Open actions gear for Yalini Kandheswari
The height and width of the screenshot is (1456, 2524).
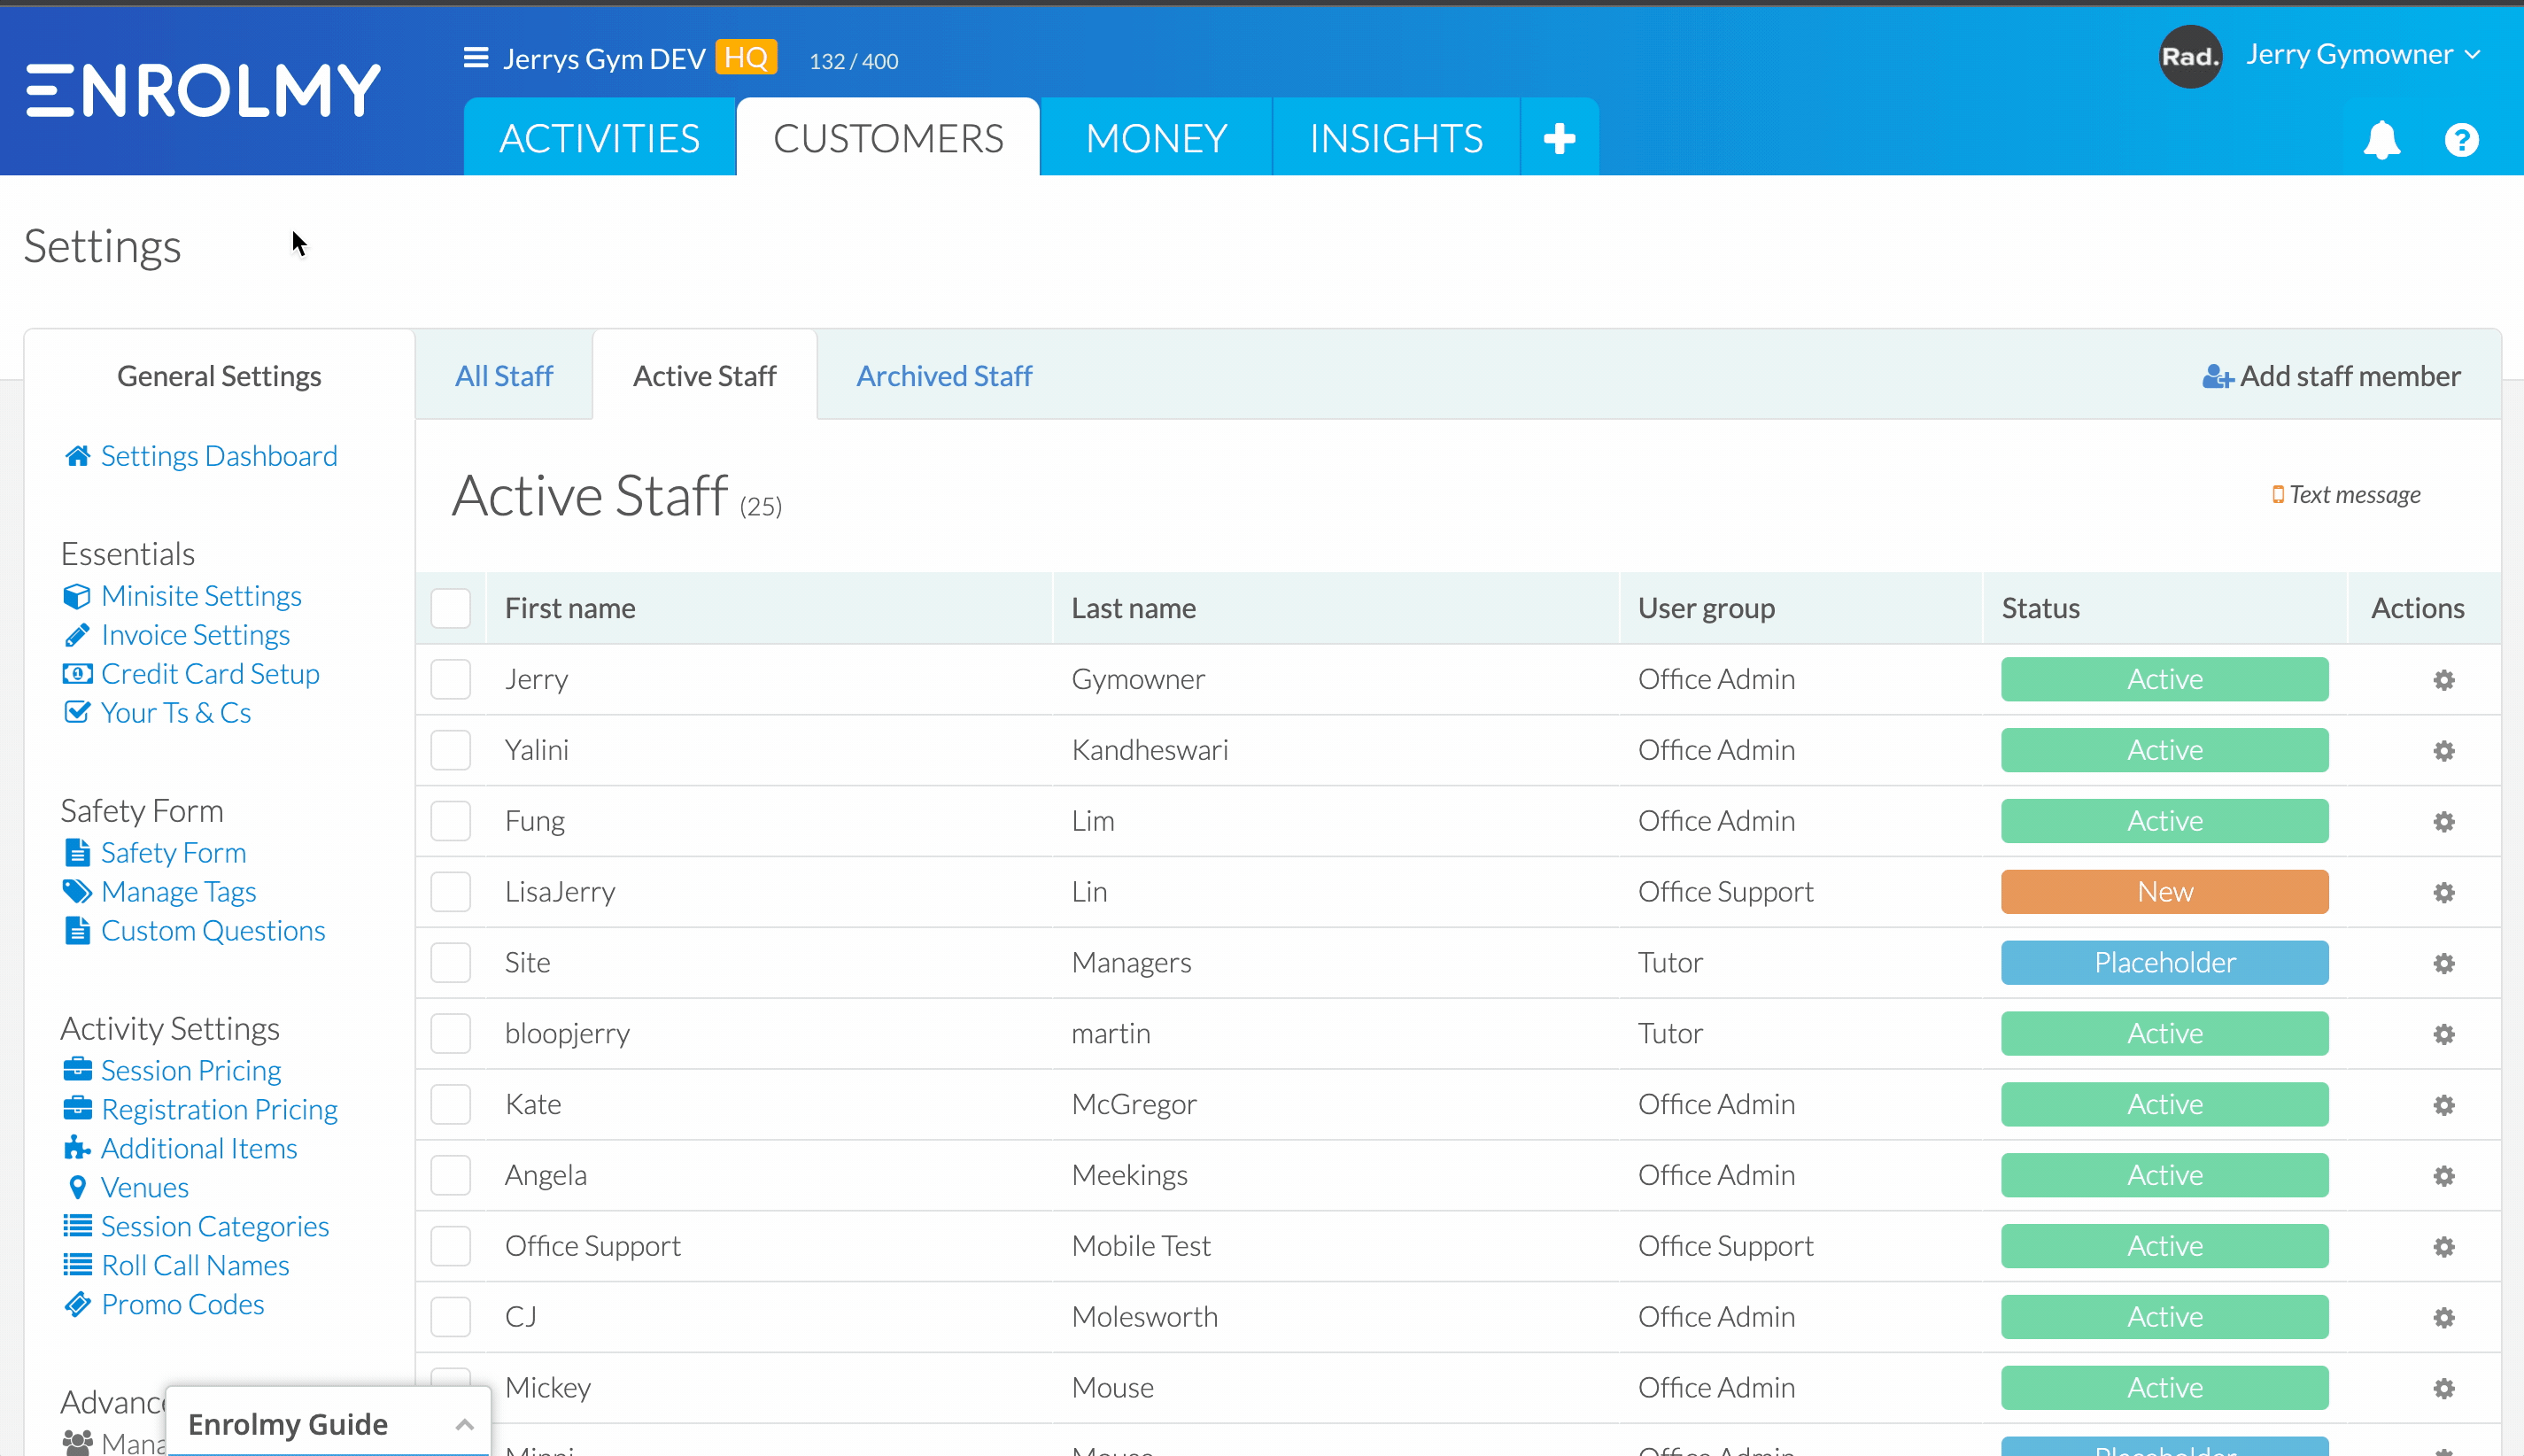tap(2444, 751)
